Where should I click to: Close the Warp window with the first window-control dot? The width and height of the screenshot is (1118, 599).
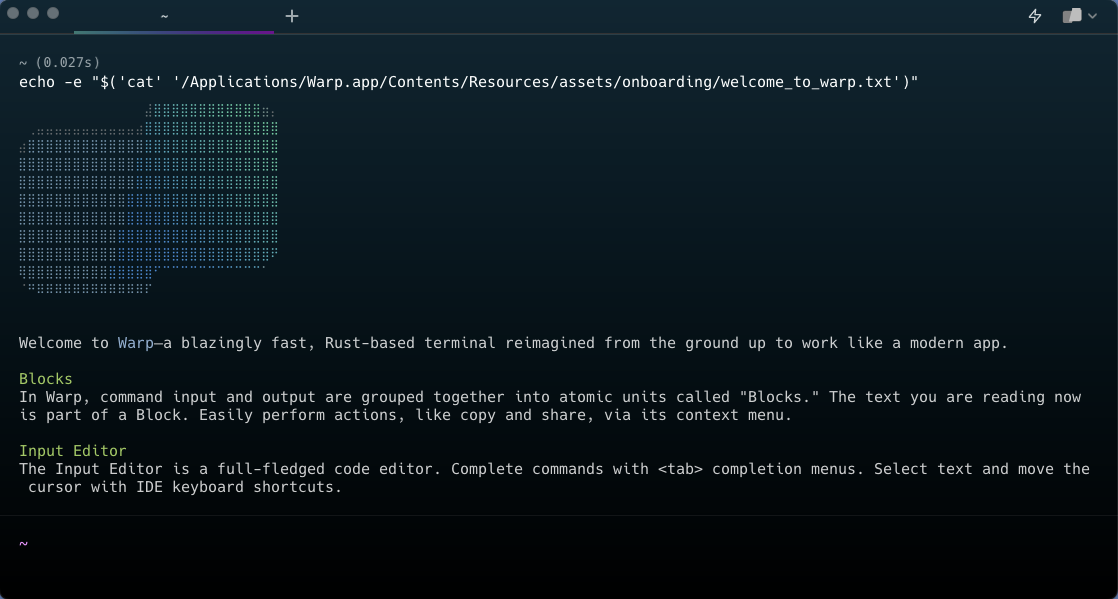(x=14, y=13)
